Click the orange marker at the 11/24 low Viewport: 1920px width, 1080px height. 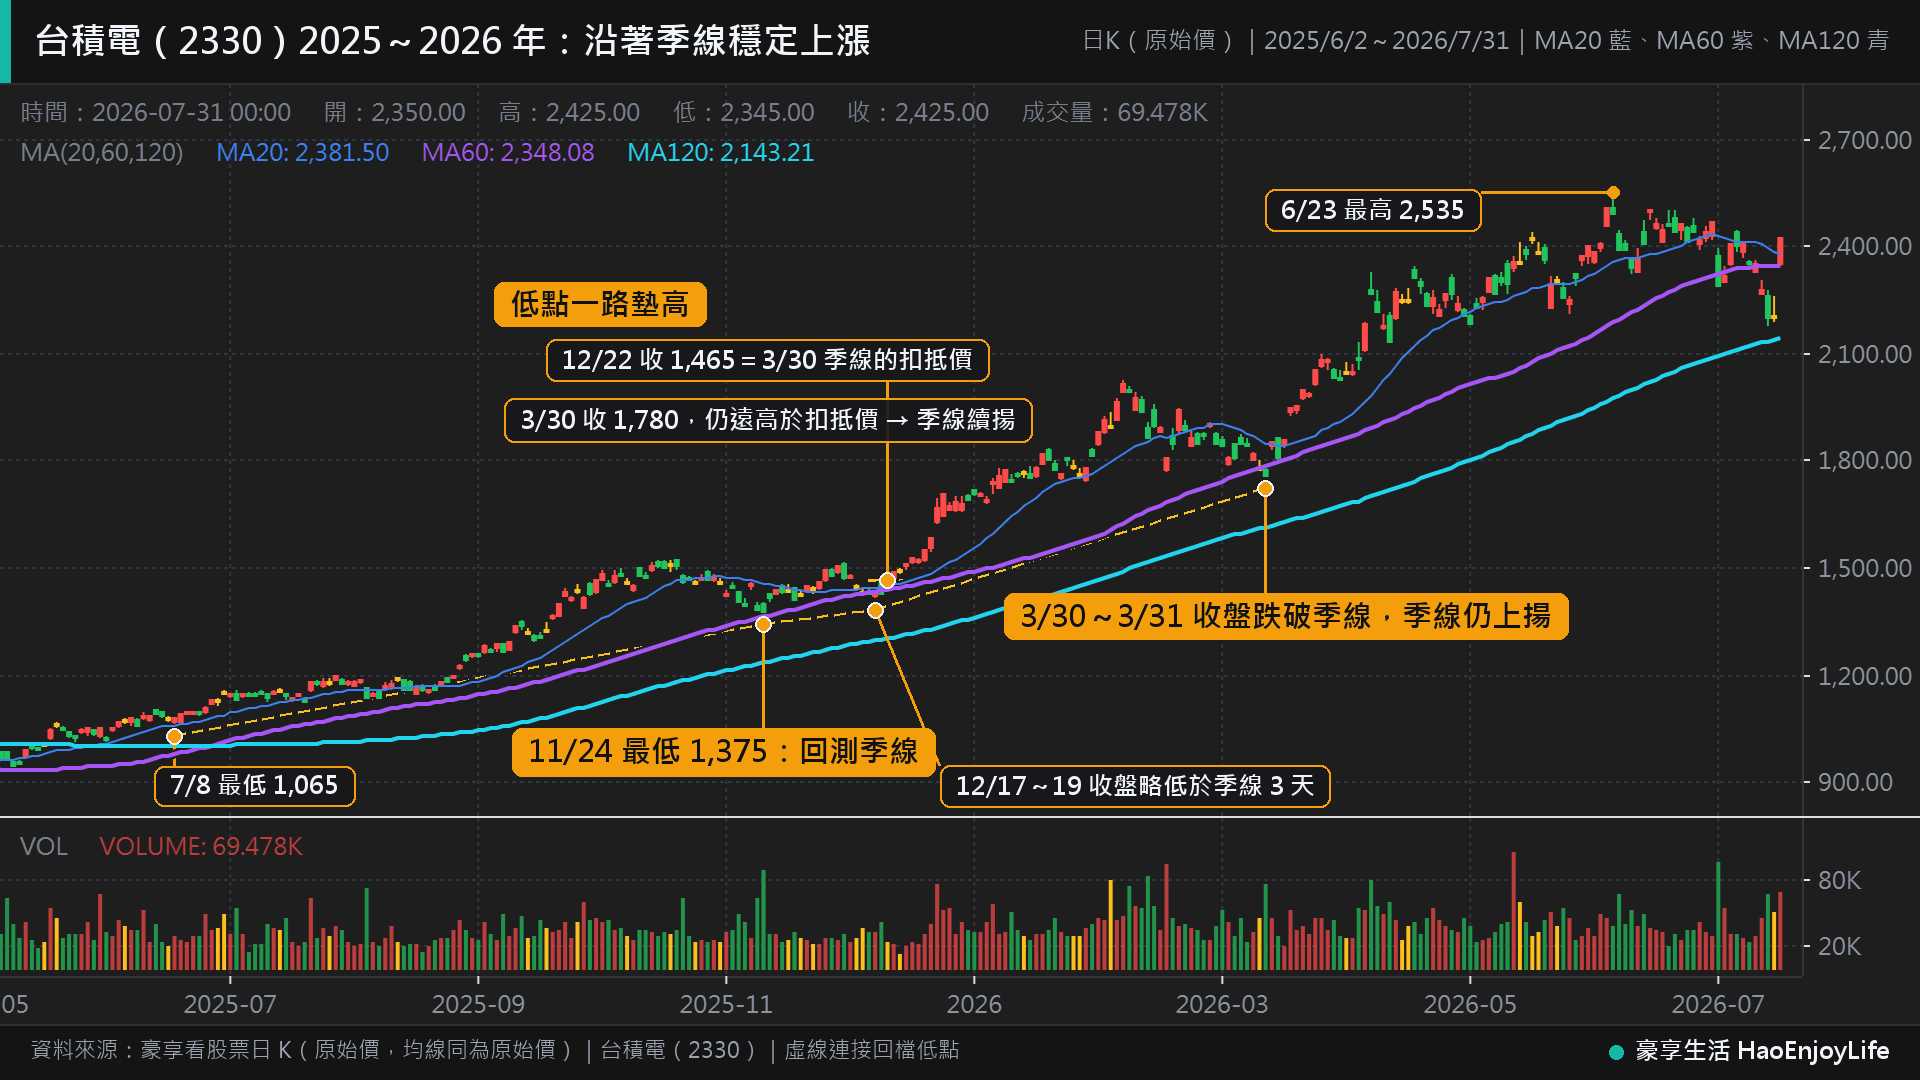tap(763, 624)
